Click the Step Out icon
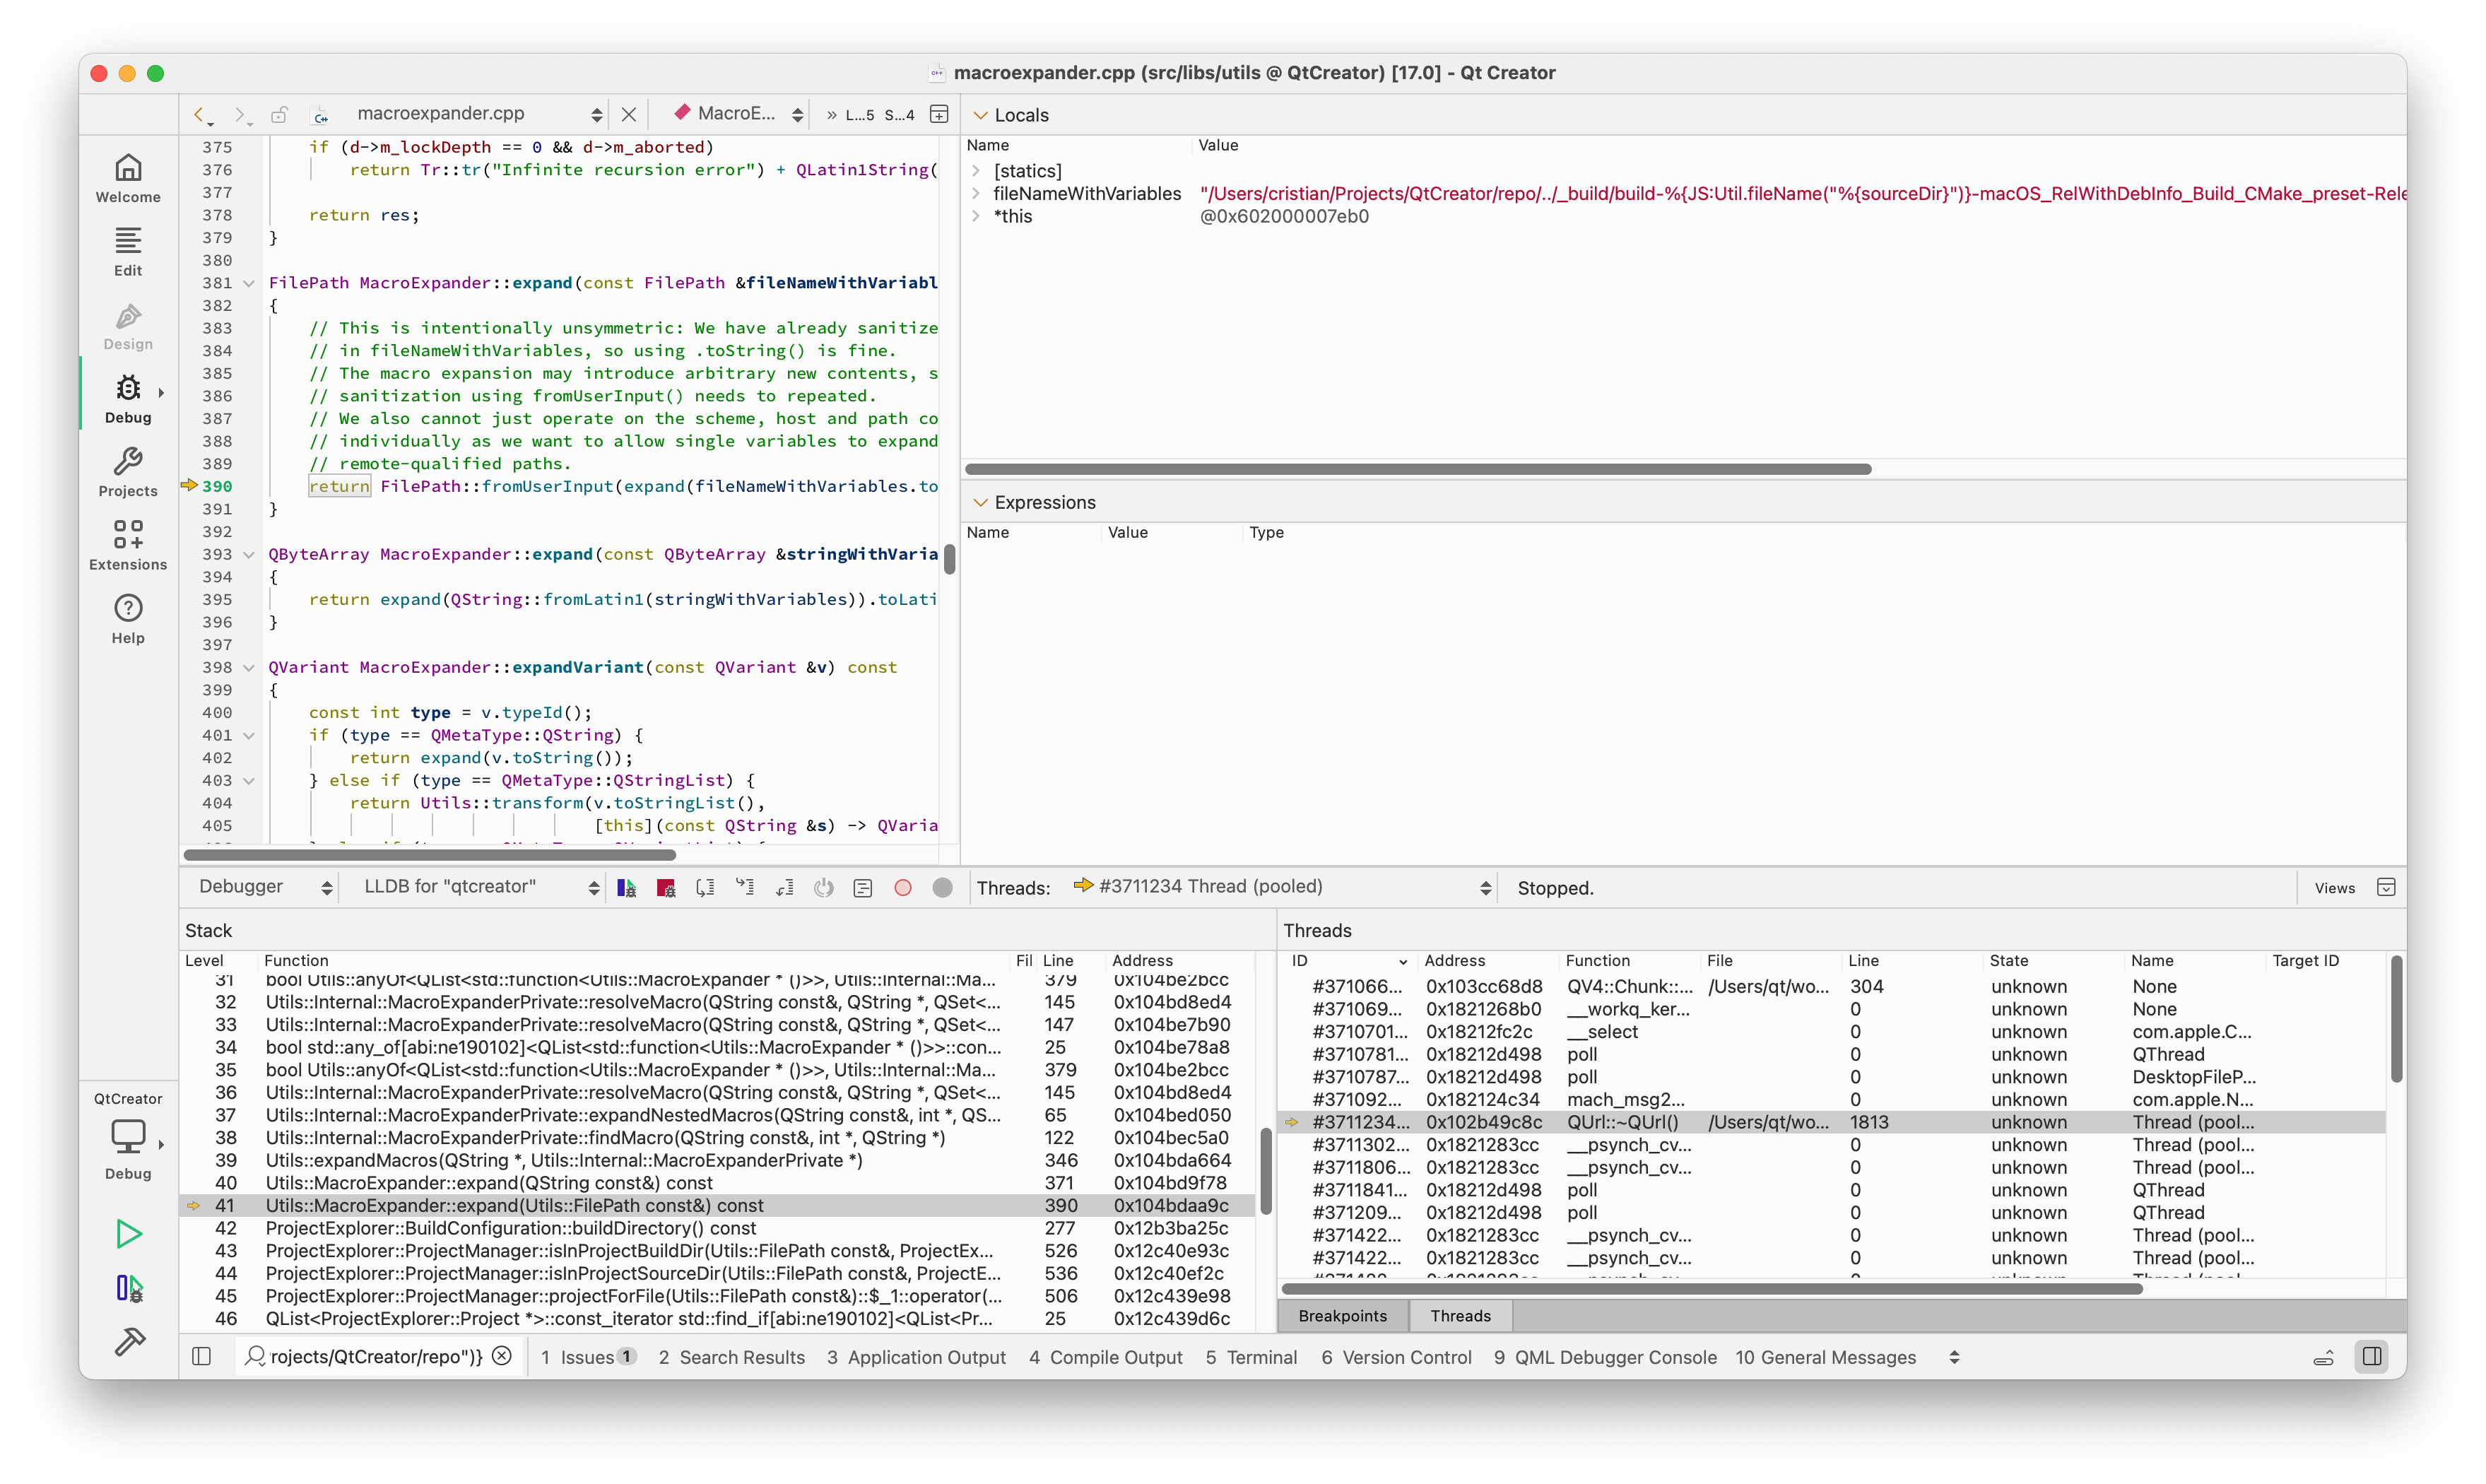This screenshot has height=1484, width=2486. click(785, 888)
